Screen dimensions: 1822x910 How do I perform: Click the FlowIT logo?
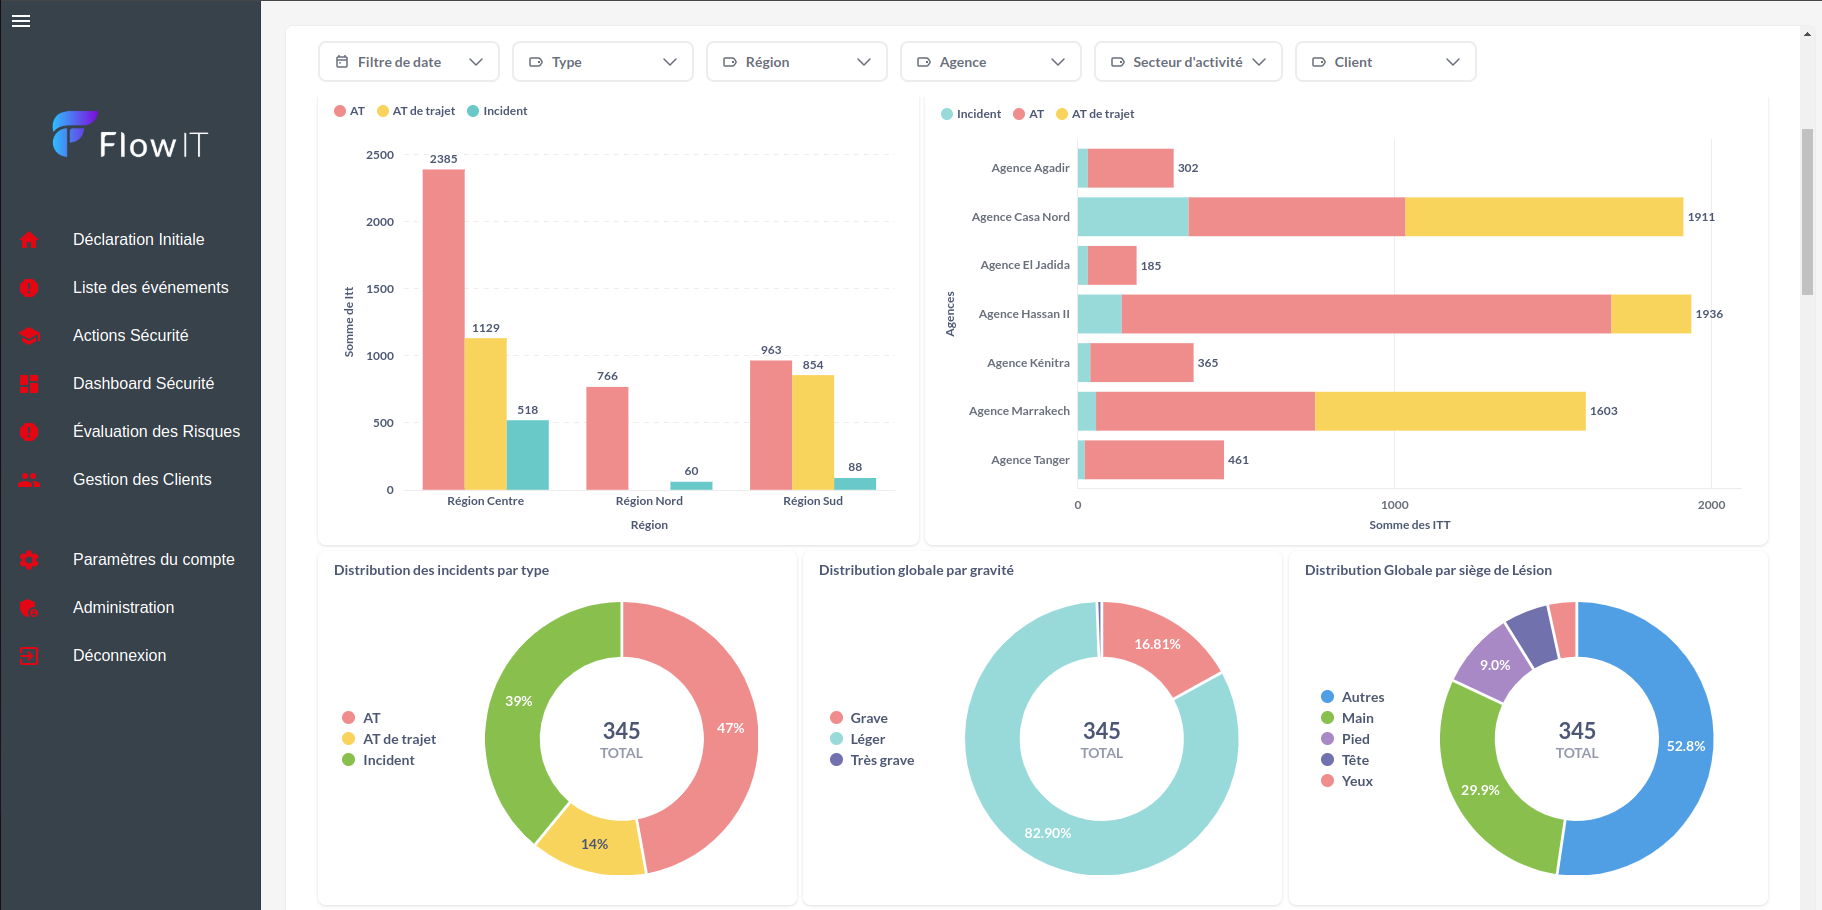point(130,137)
